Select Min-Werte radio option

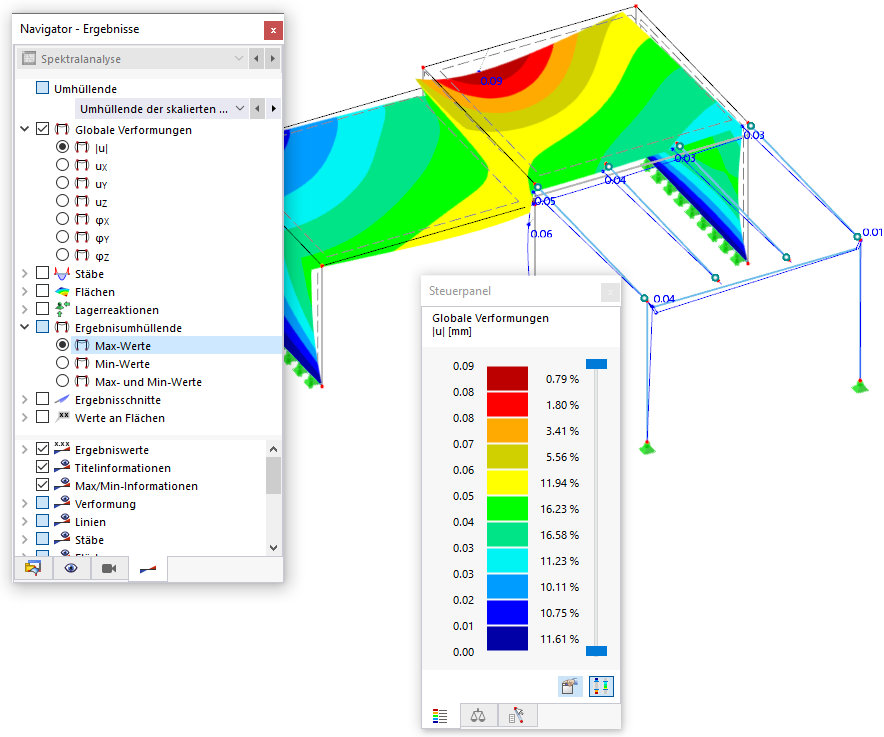[63, 363]
